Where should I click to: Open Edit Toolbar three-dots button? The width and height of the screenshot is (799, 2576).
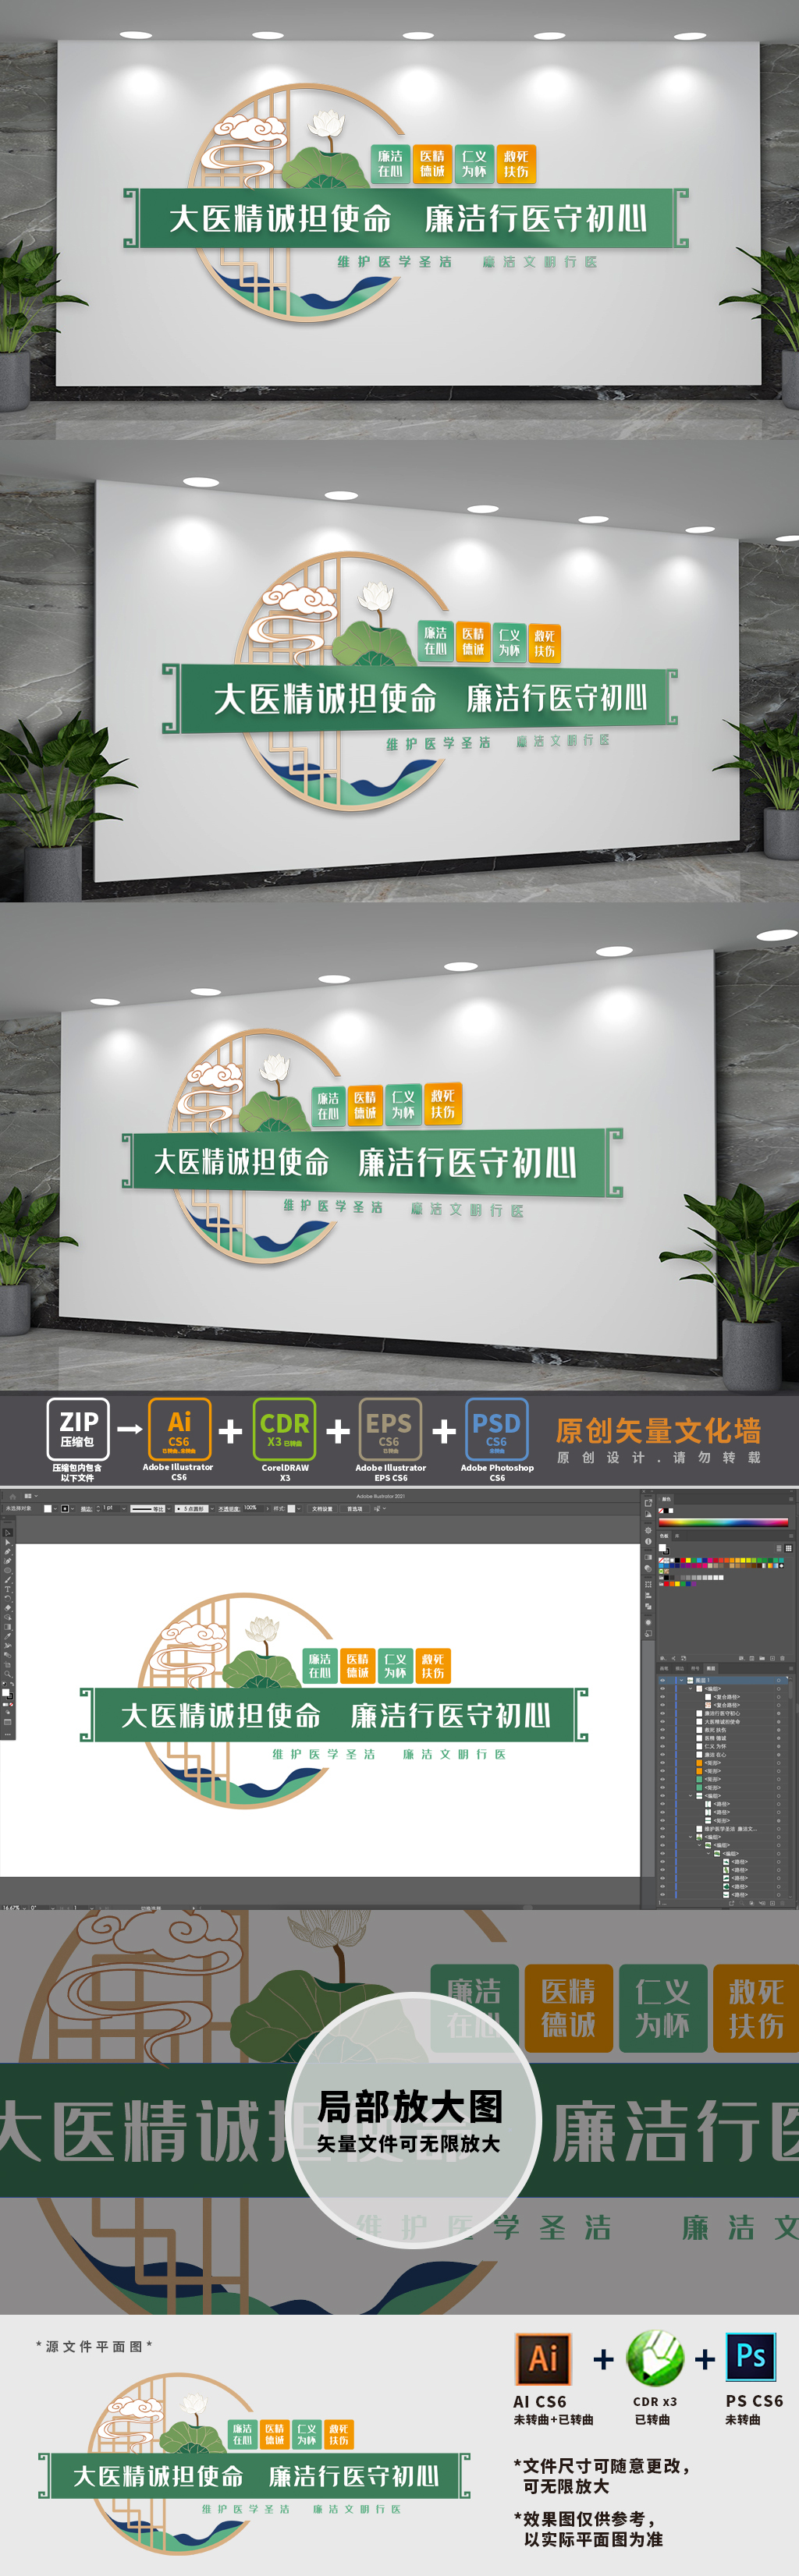(x=8, y=1734)
